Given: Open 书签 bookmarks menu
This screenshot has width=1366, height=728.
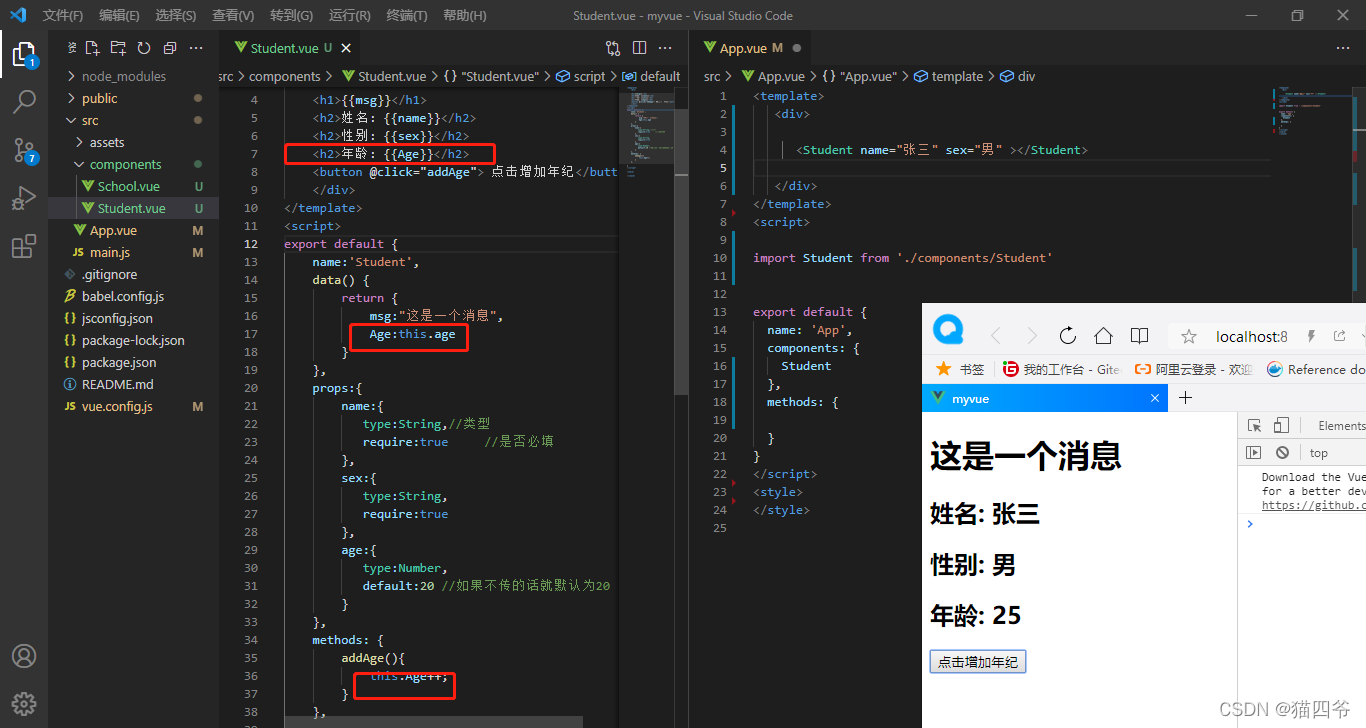Looking at the screenshot, I should coord(959,369).
